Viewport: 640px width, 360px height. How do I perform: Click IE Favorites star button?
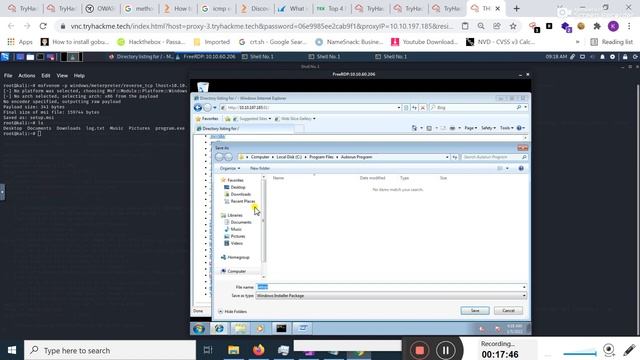point(207,119)
